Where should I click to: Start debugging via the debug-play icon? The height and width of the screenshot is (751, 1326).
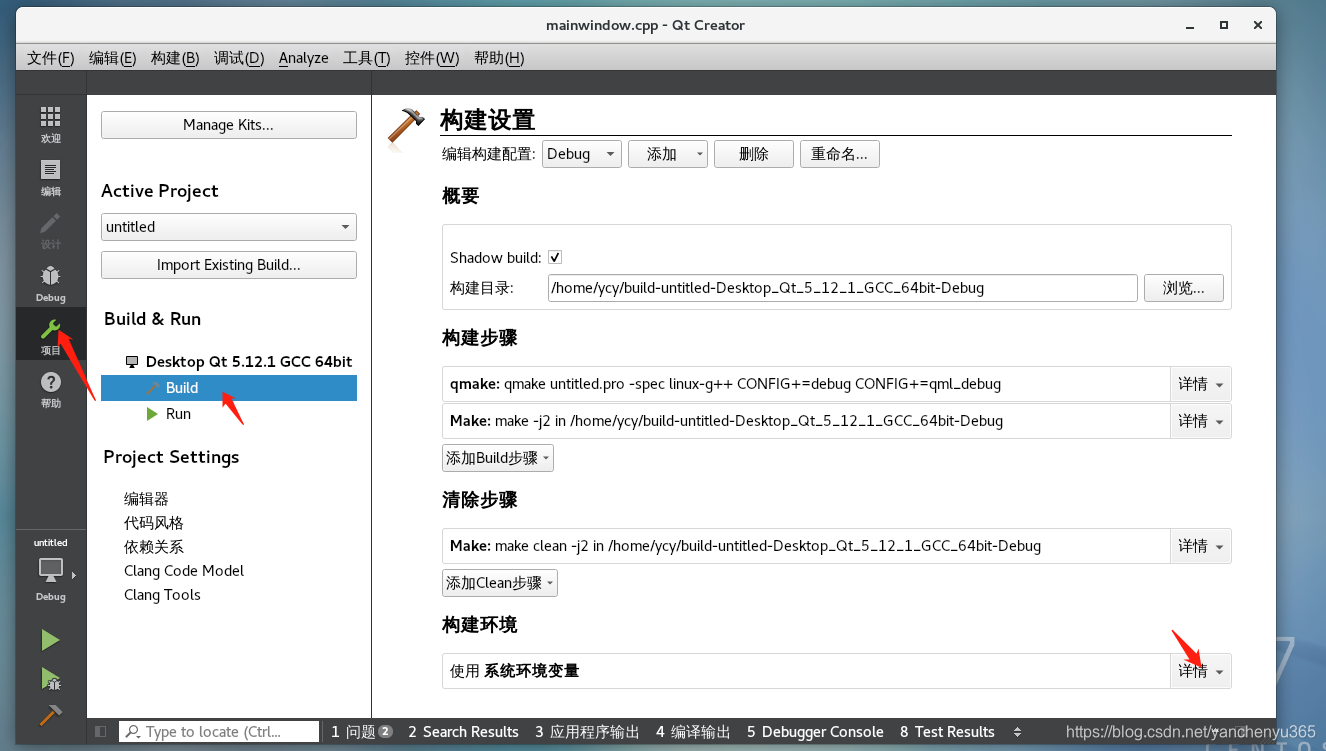tap(50, 678)
